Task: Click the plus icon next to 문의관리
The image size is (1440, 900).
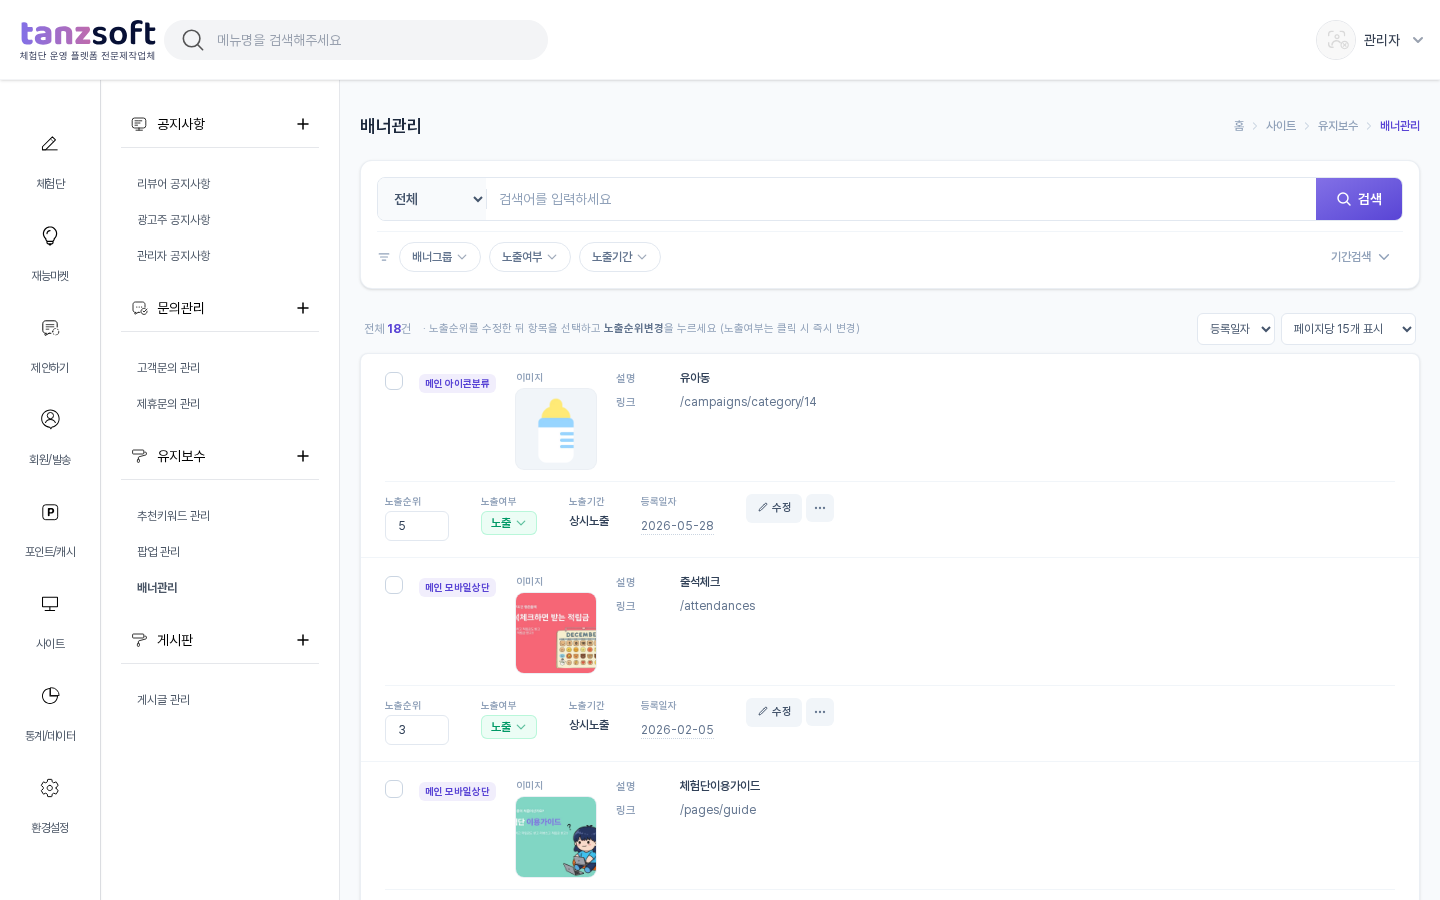Action: coord(303,308)
